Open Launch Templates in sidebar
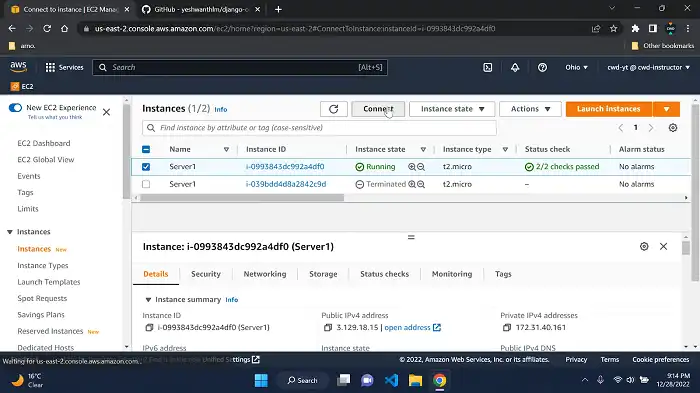 pos(49,282)
